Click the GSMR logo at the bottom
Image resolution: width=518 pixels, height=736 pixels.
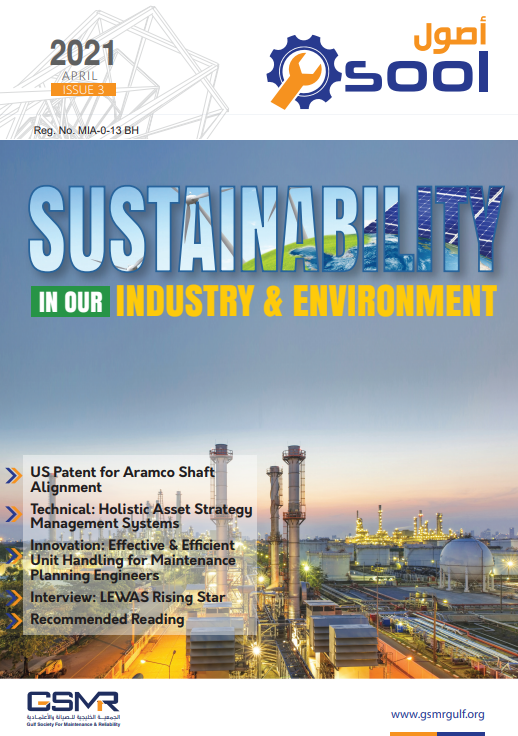pos(73,709)
